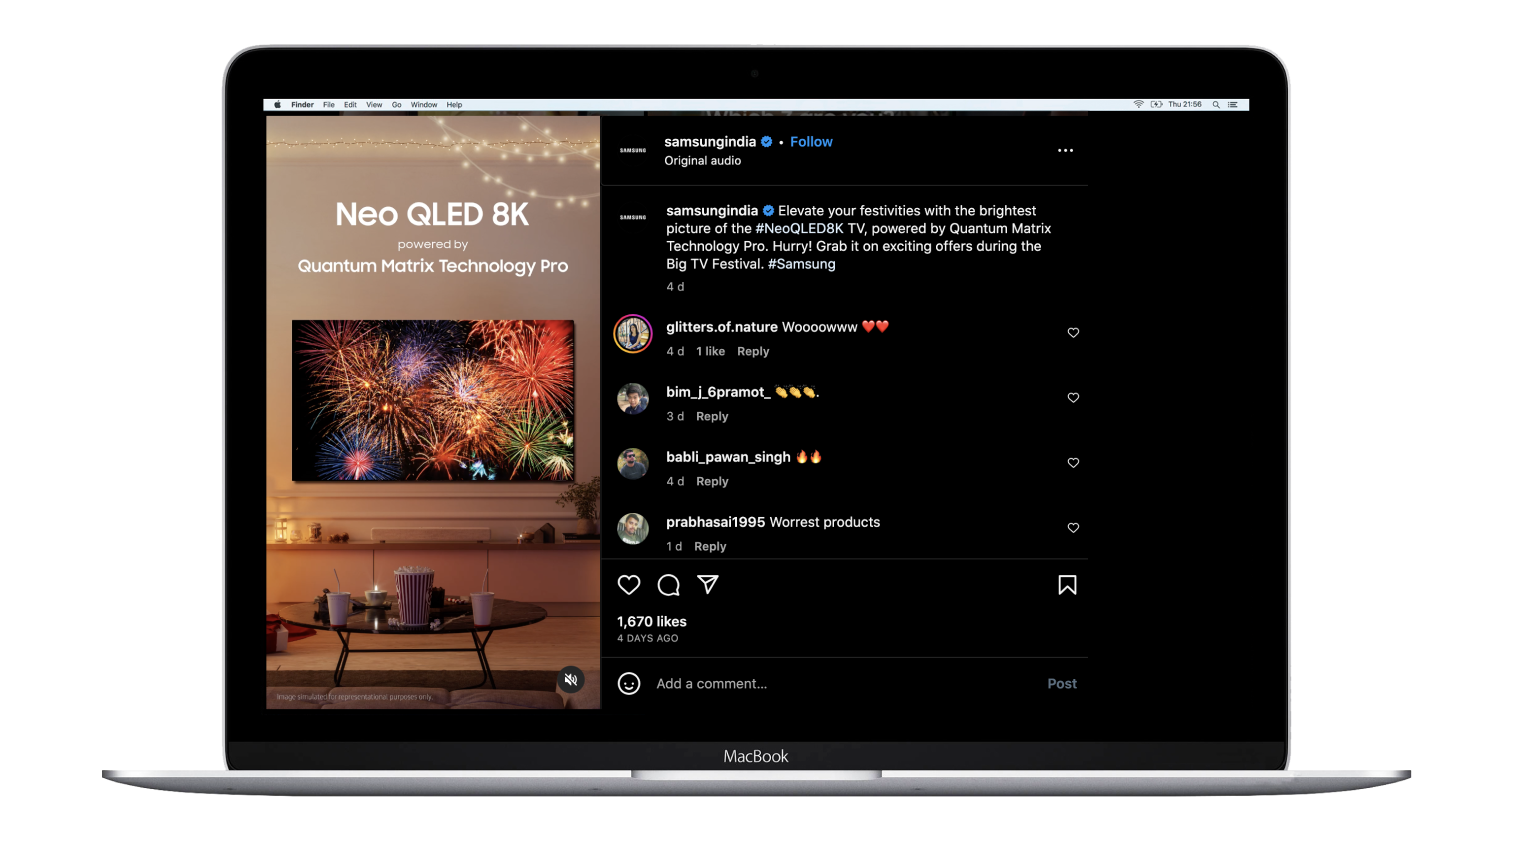Screen dimensions: 1520x855
Task: Open the Apple menu
Action: coord(277,104)
